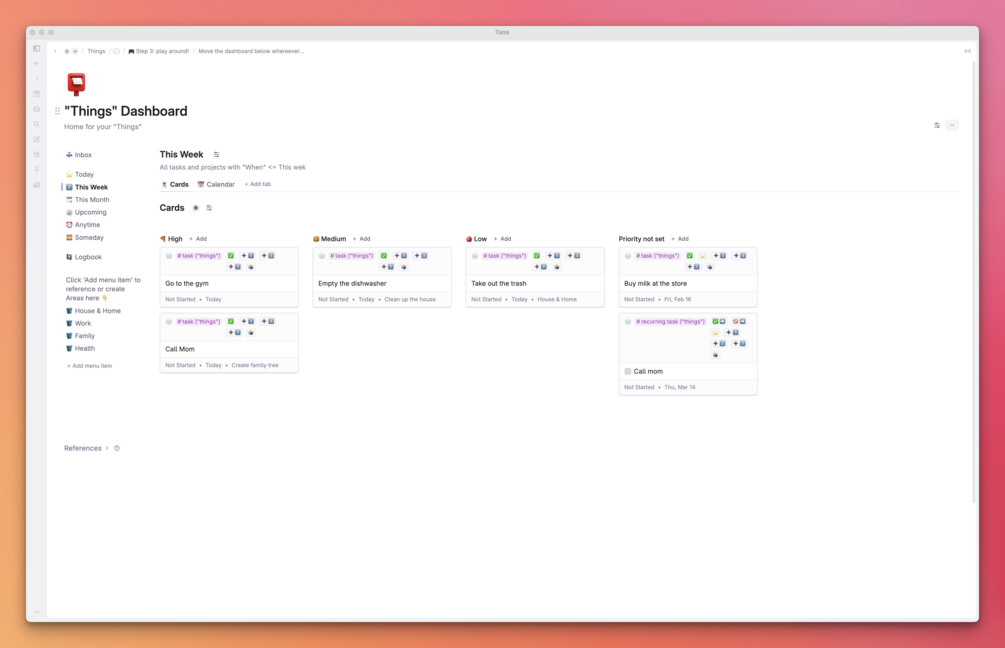
Task: Expand the References section chevron
Action: [x=107, y=448]
